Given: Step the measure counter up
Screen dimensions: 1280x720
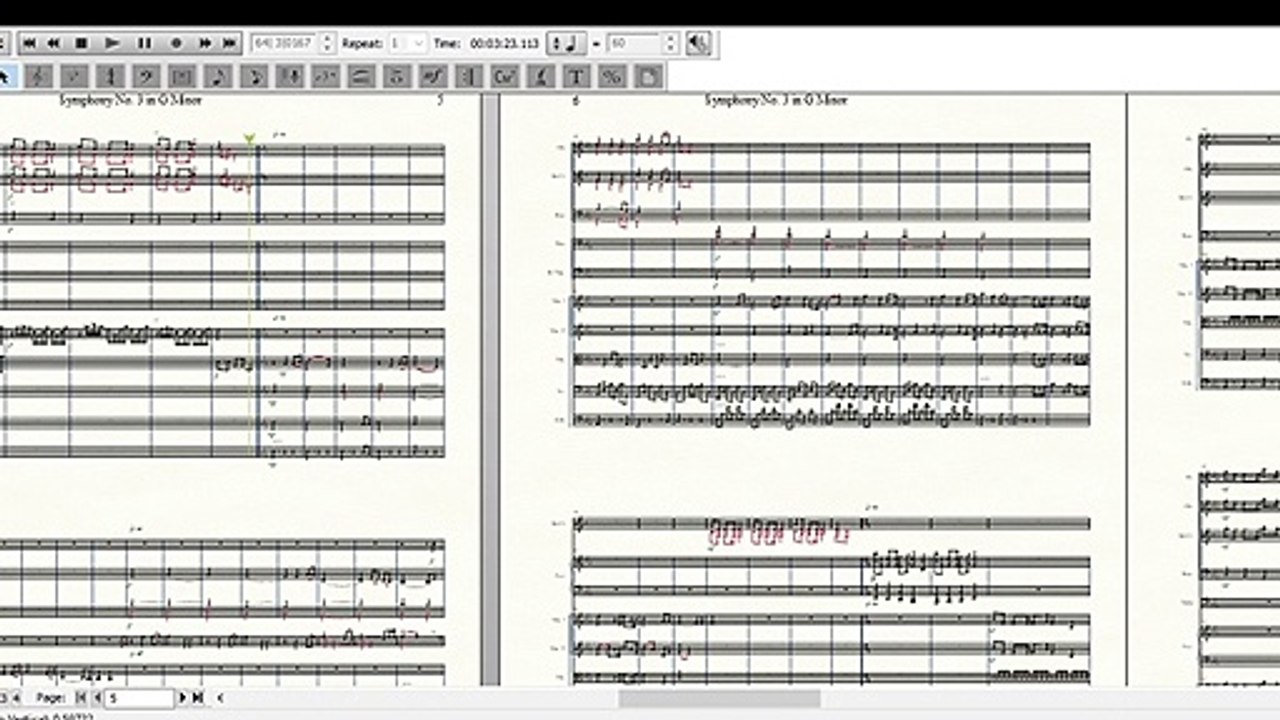Looking at the screenshot, I should click(x=325, y=39).
